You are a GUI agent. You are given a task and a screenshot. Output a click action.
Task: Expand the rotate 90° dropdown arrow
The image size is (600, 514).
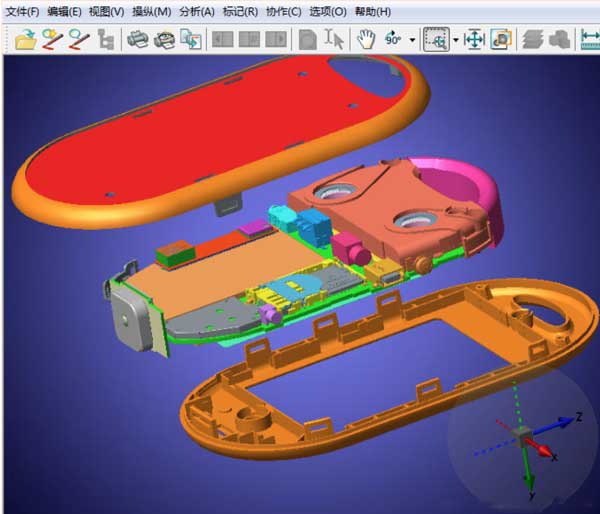412,39
